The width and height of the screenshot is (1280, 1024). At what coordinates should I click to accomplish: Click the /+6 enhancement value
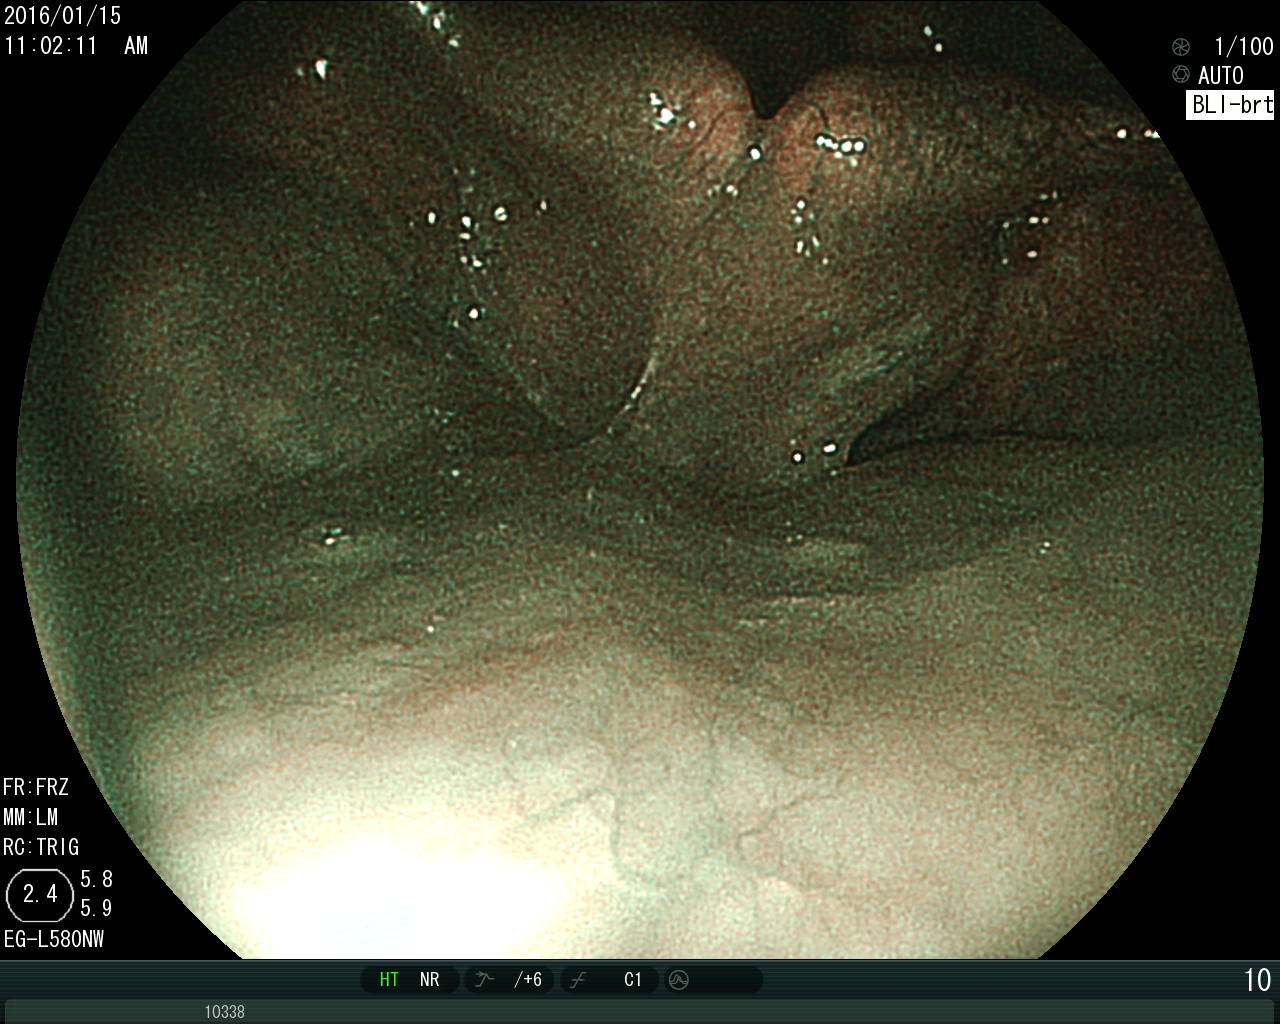[x=528, y=980]
